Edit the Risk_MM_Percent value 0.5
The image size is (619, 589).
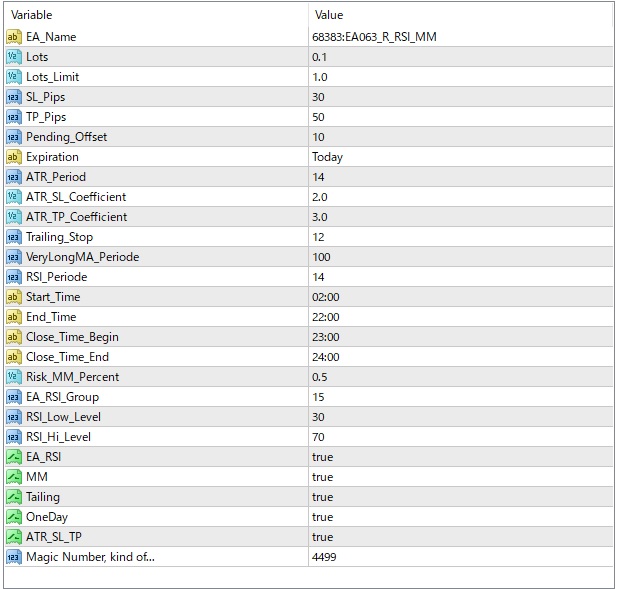pyautogui.click(x=320, y=377)
